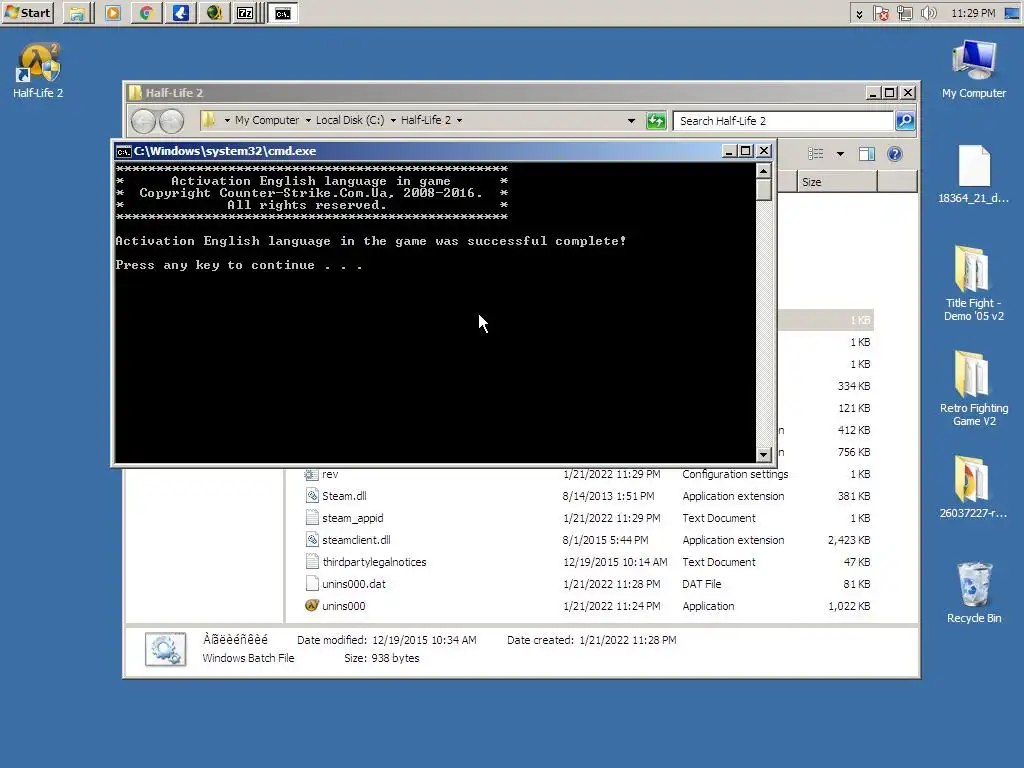Open the volume speaker tray icon

click(928, 14)
